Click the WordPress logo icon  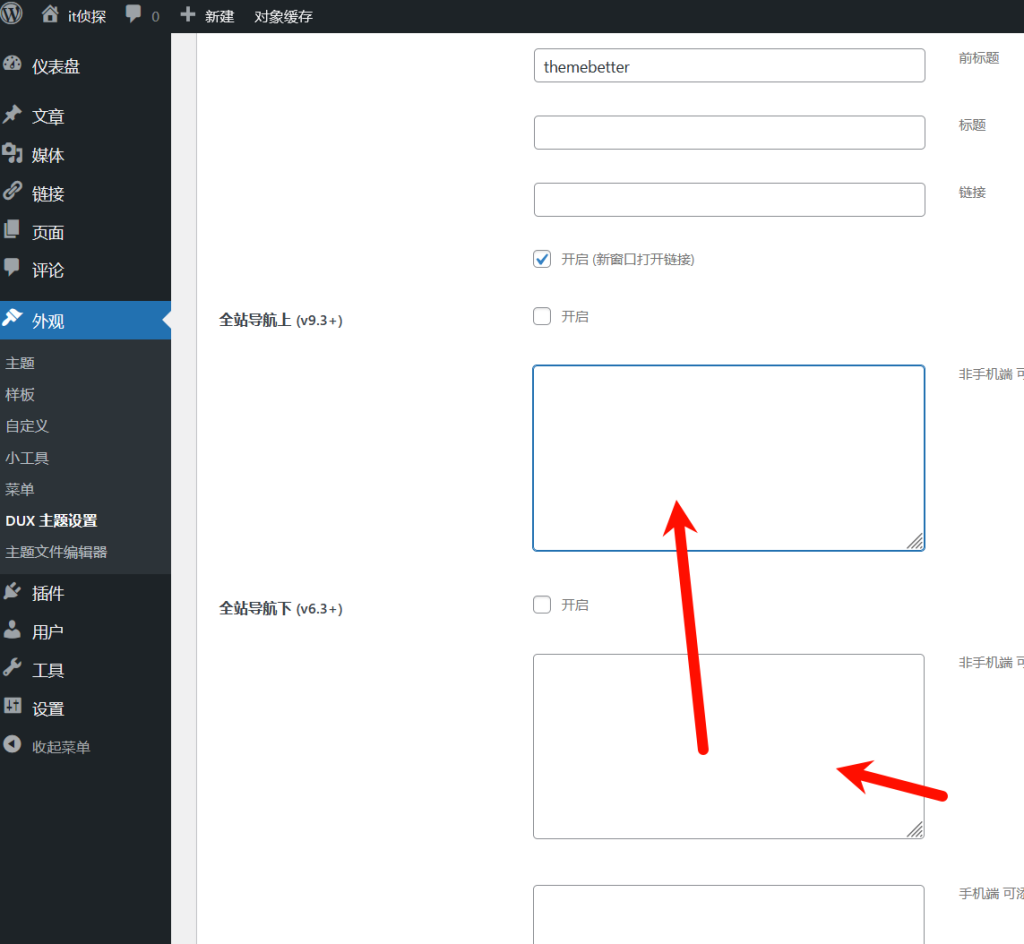click(x=12, y=15)
